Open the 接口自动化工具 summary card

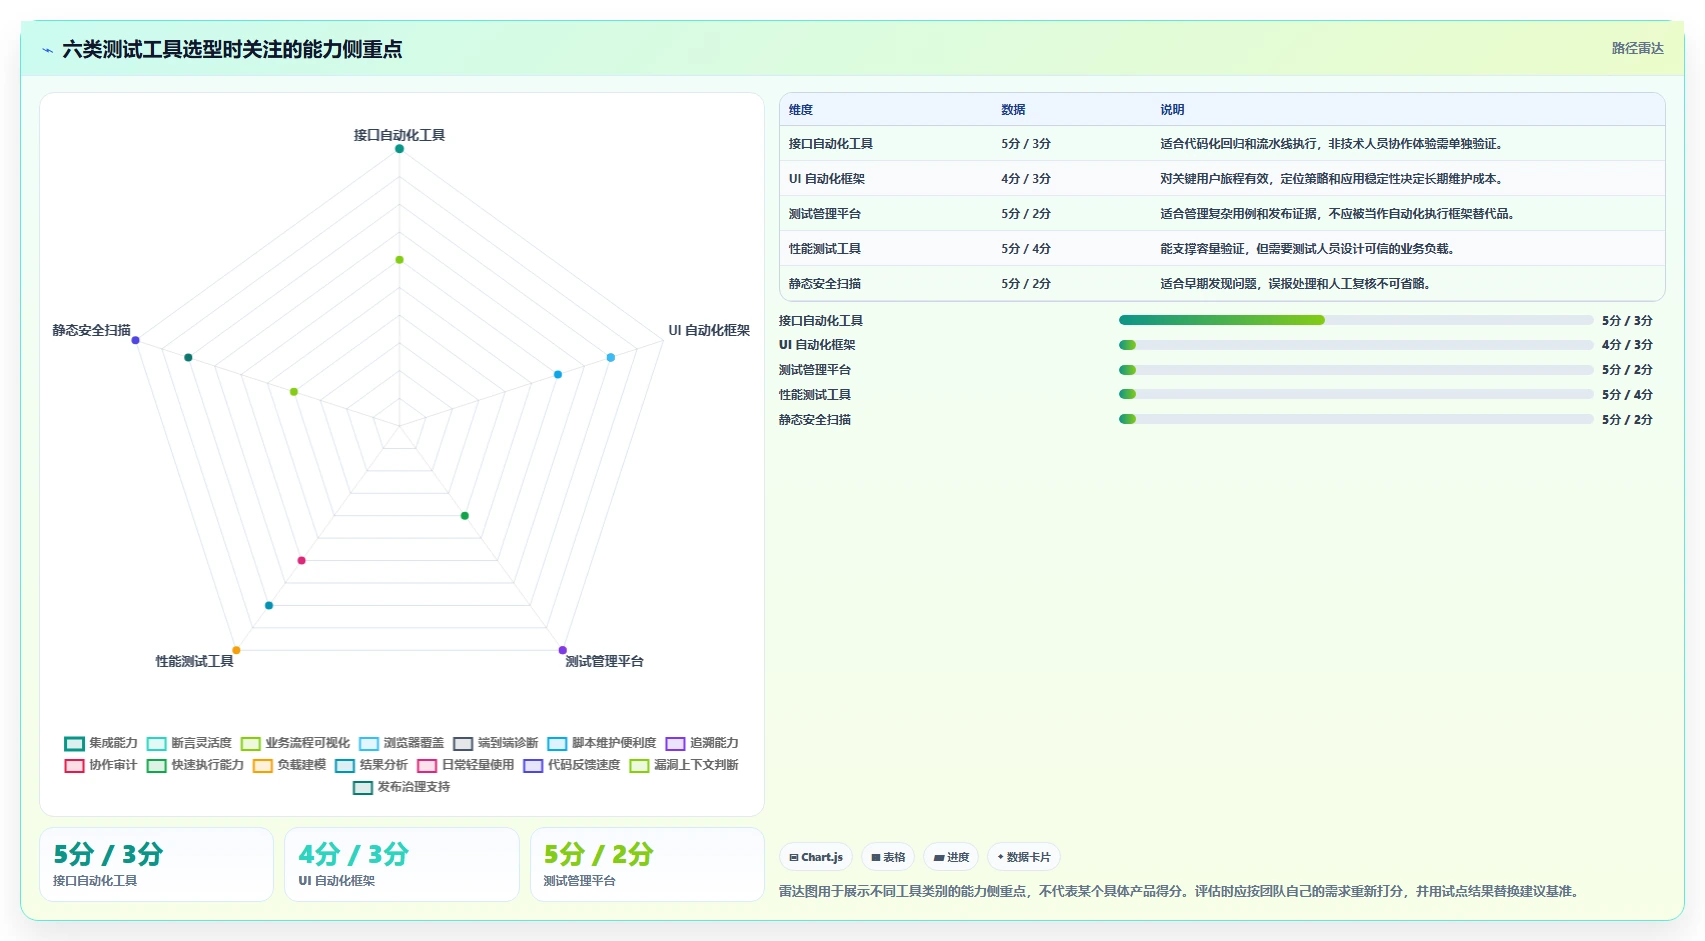156,864
